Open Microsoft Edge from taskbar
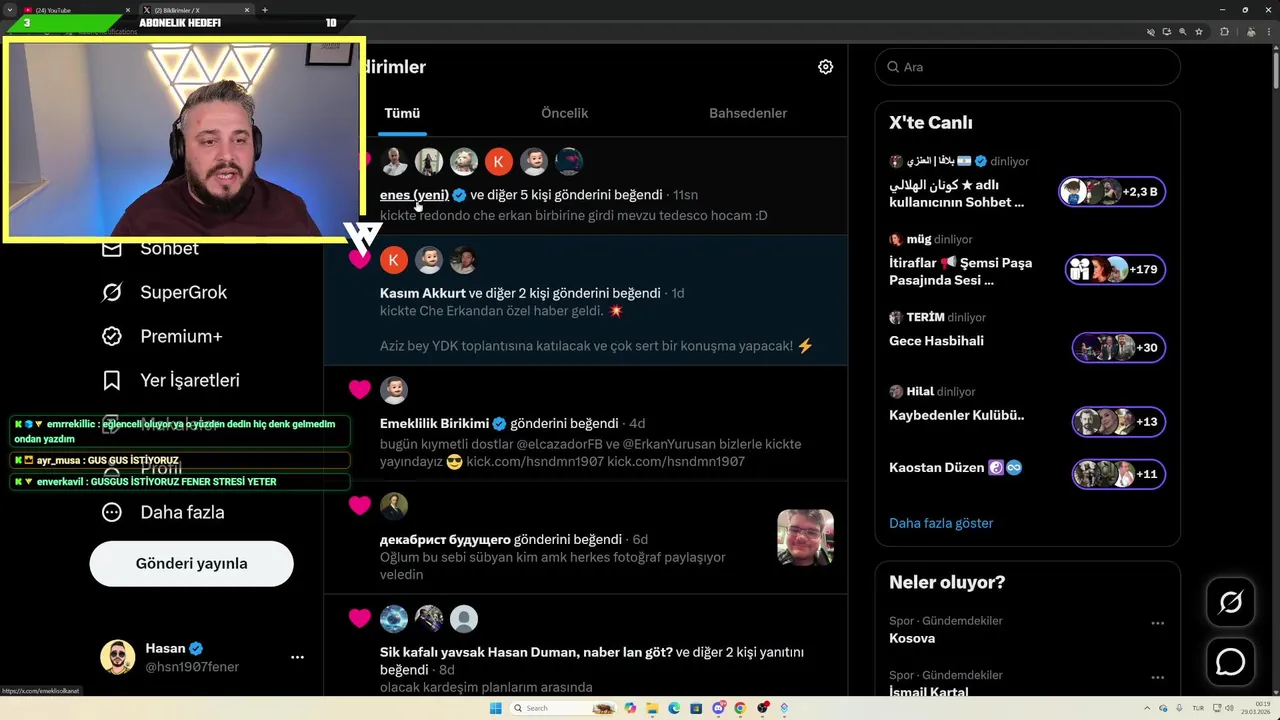The width and height of the screenshot is (1280, 720). (675, 708)
